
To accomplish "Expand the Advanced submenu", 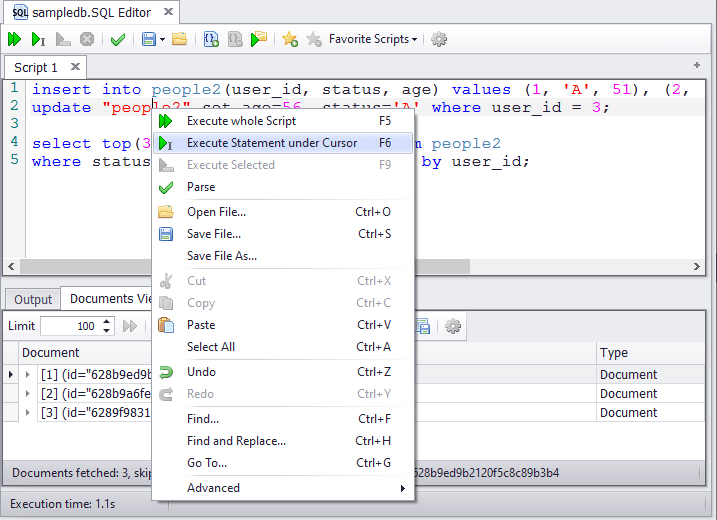I will click(283, 488).
